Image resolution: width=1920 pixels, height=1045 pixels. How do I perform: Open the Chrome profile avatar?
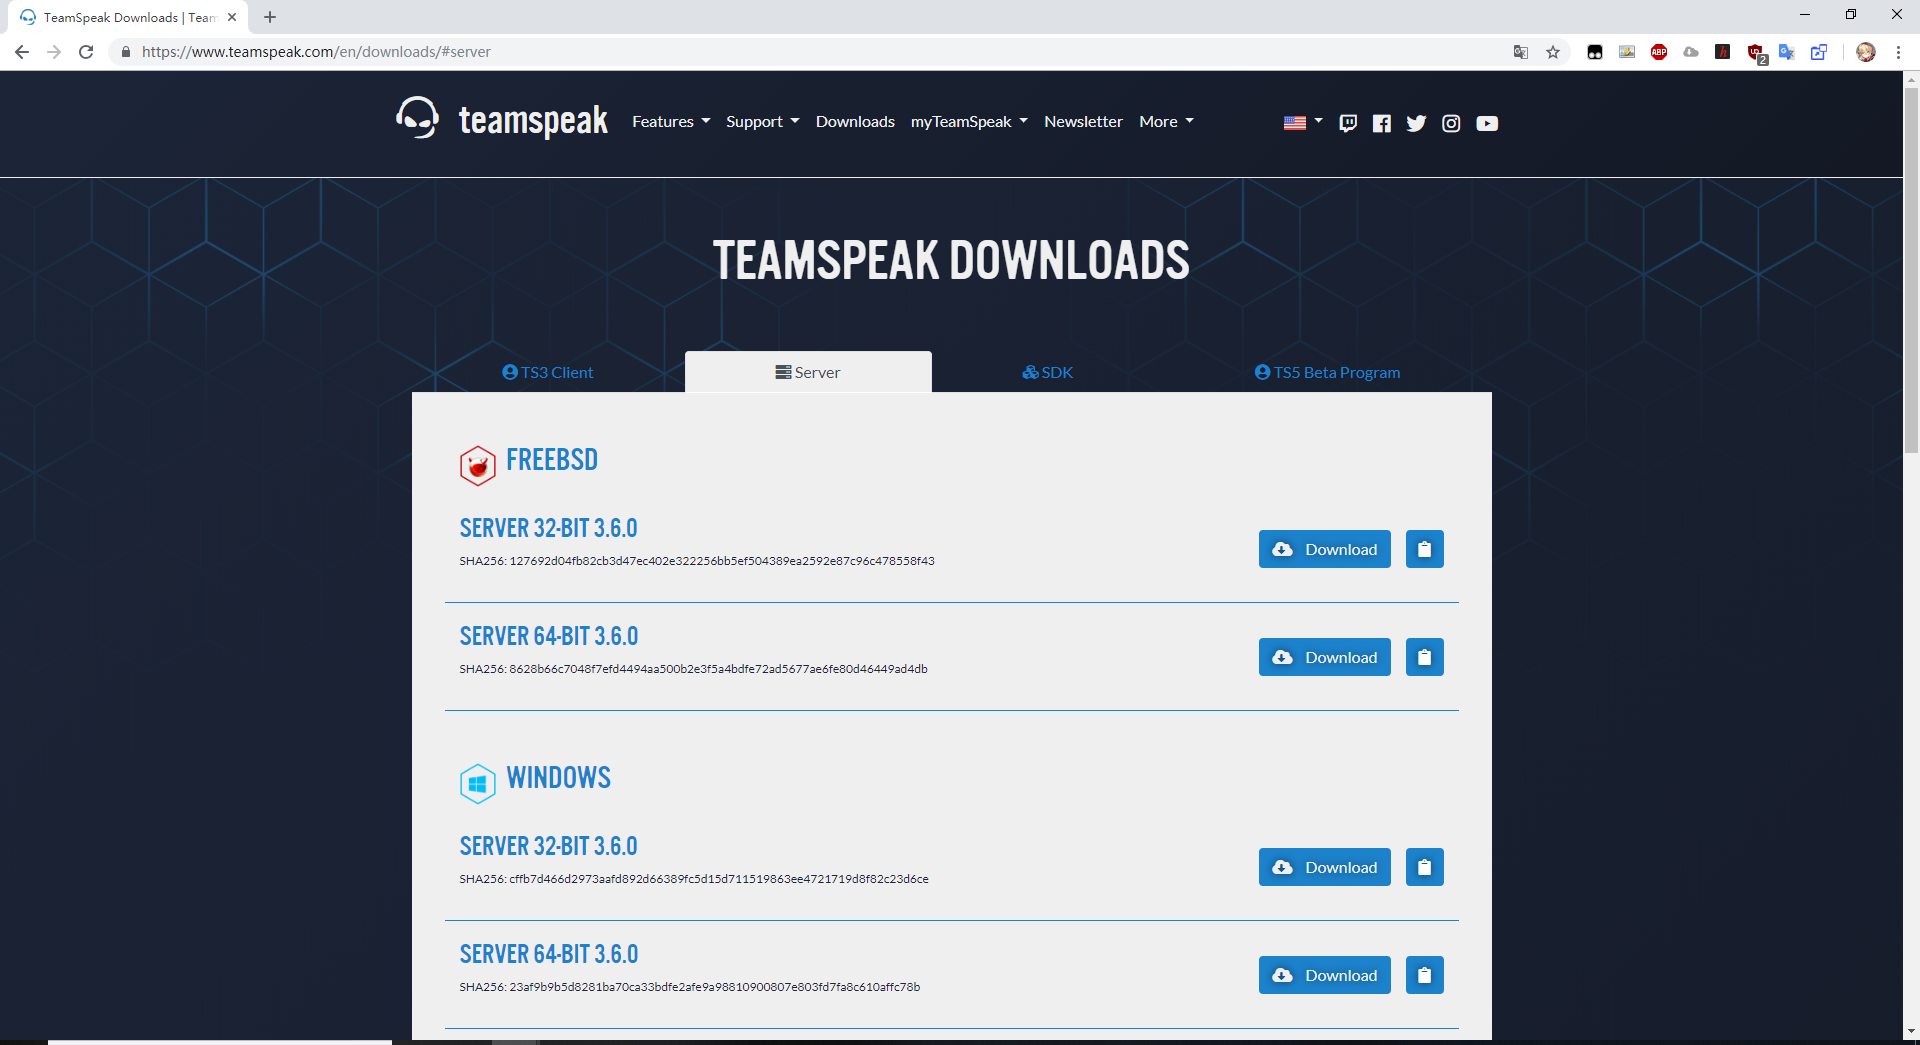[x=1866, y=52]
